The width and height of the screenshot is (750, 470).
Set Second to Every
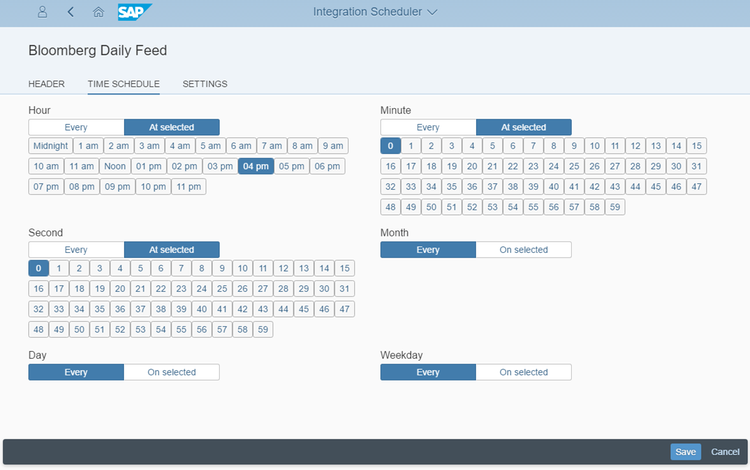[76, 250]
